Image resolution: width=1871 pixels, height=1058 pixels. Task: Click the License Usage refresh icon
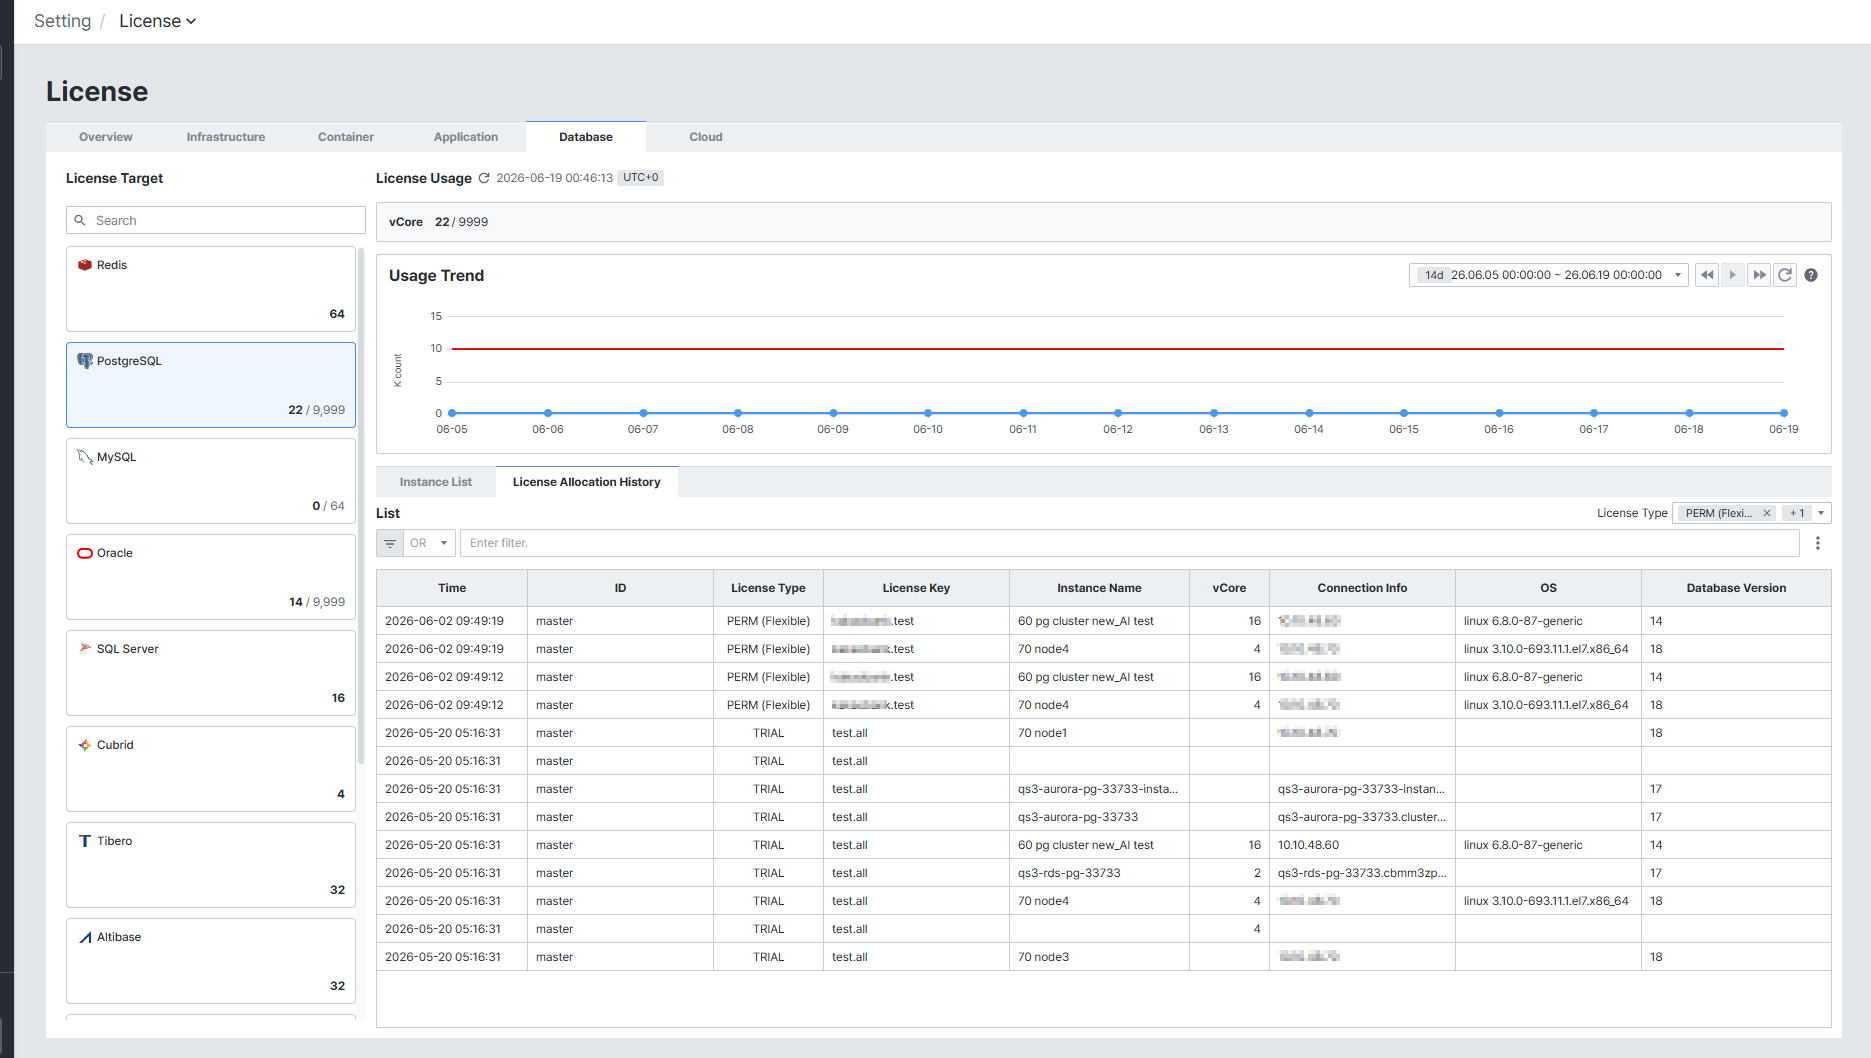pos(484,178)
